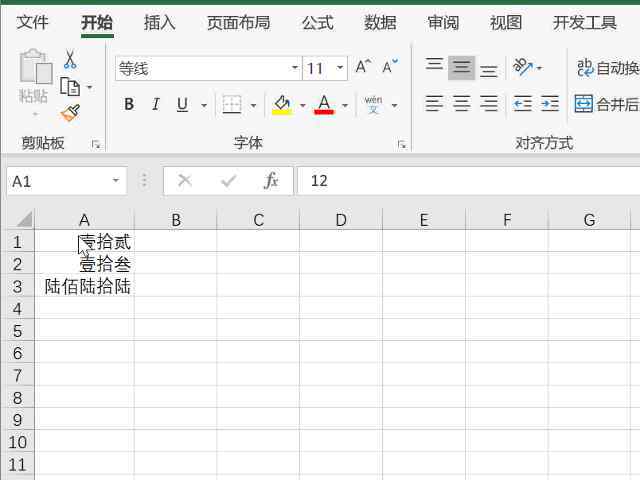Open the 文件 (File) tab
The height and width of the screenshot is (480, 640).
32,22
